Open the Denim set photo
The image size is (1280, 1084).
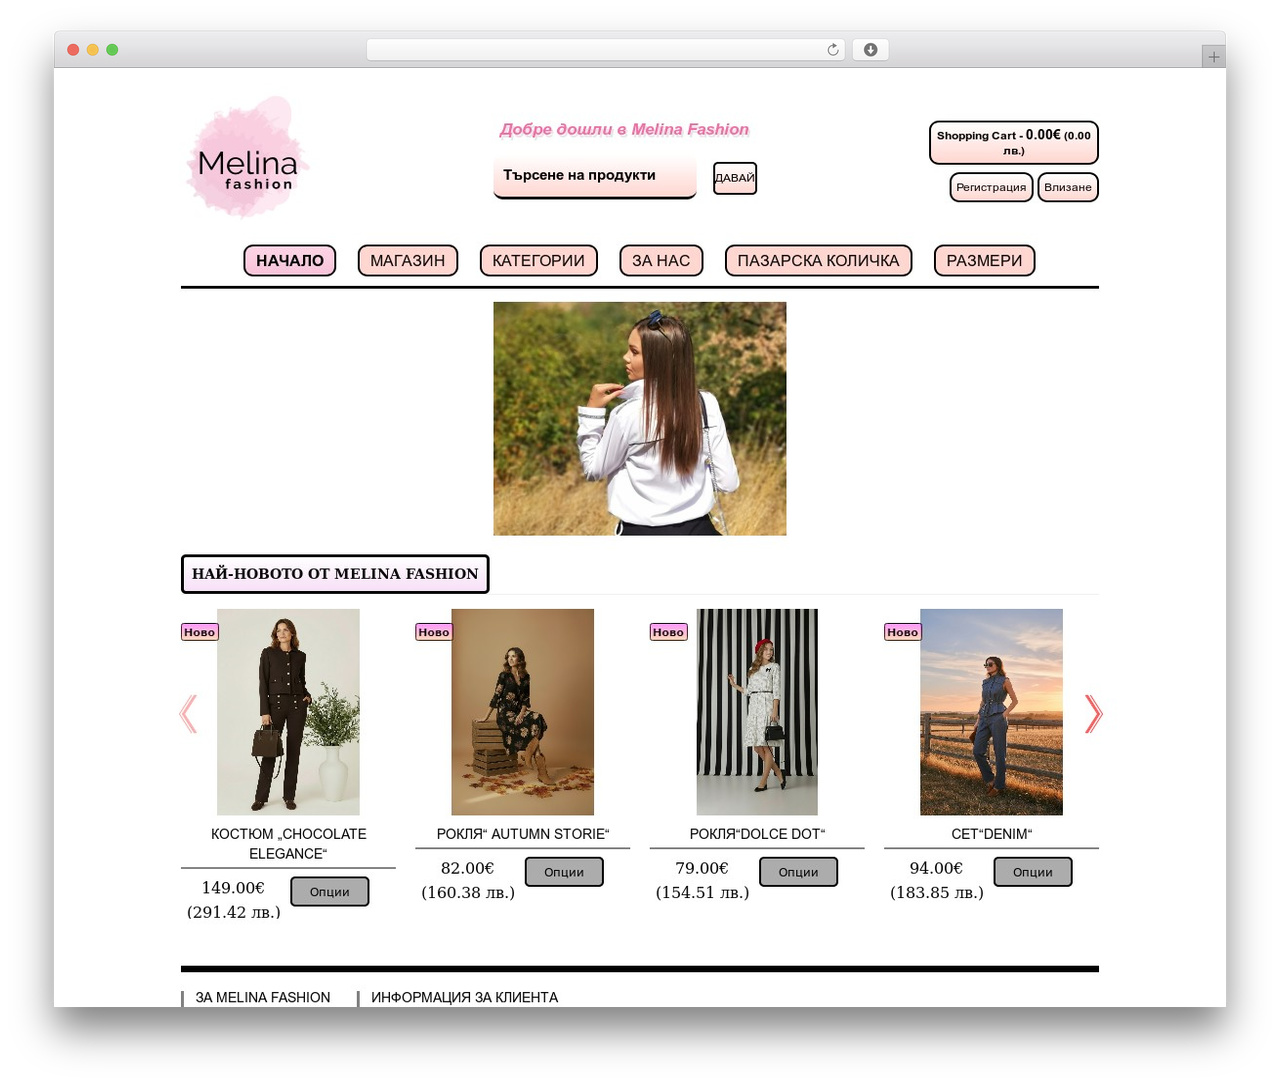tap(991, 712)
